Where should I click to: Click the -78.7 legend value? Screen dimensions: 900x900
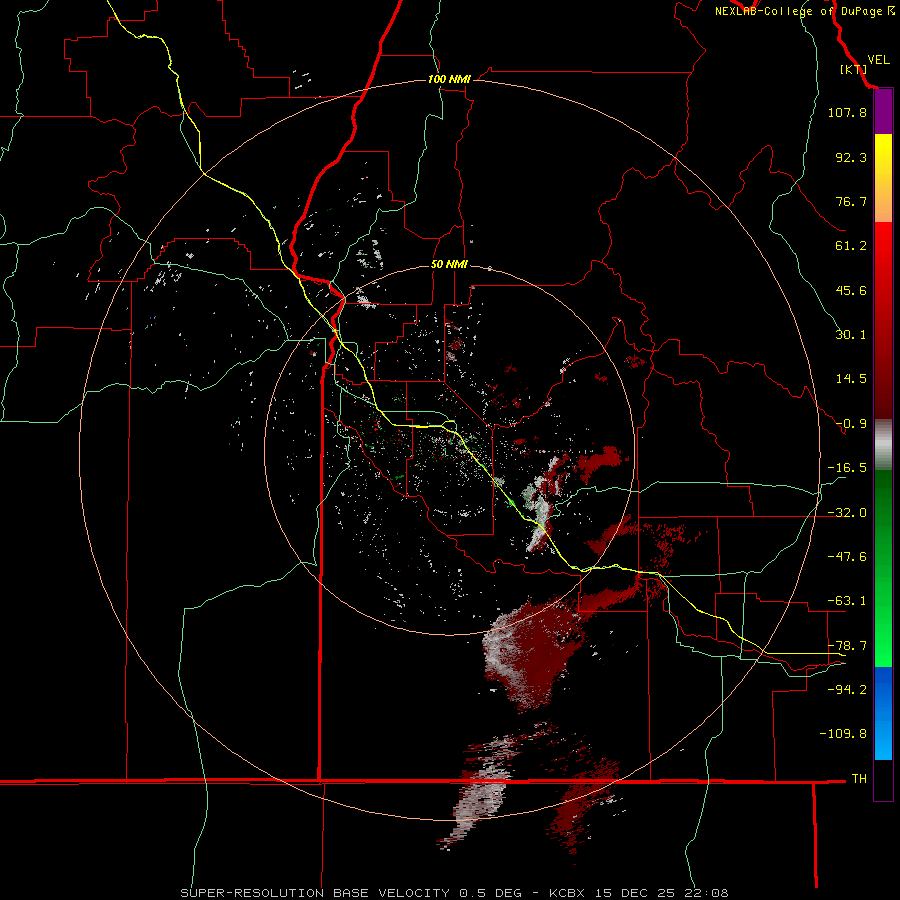pos(847,646)
